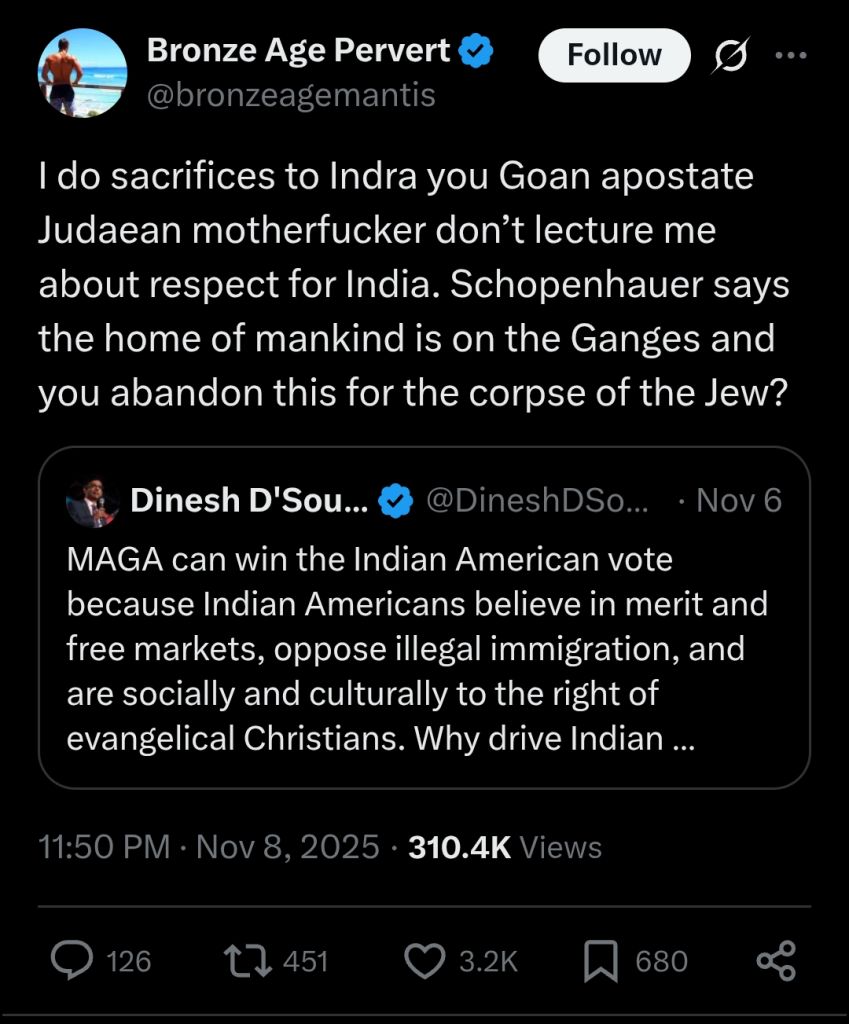Screen dimensions: 849x1024
Task: Open Bronze Age Pervert's profile picture
Action: click(82, 73)
